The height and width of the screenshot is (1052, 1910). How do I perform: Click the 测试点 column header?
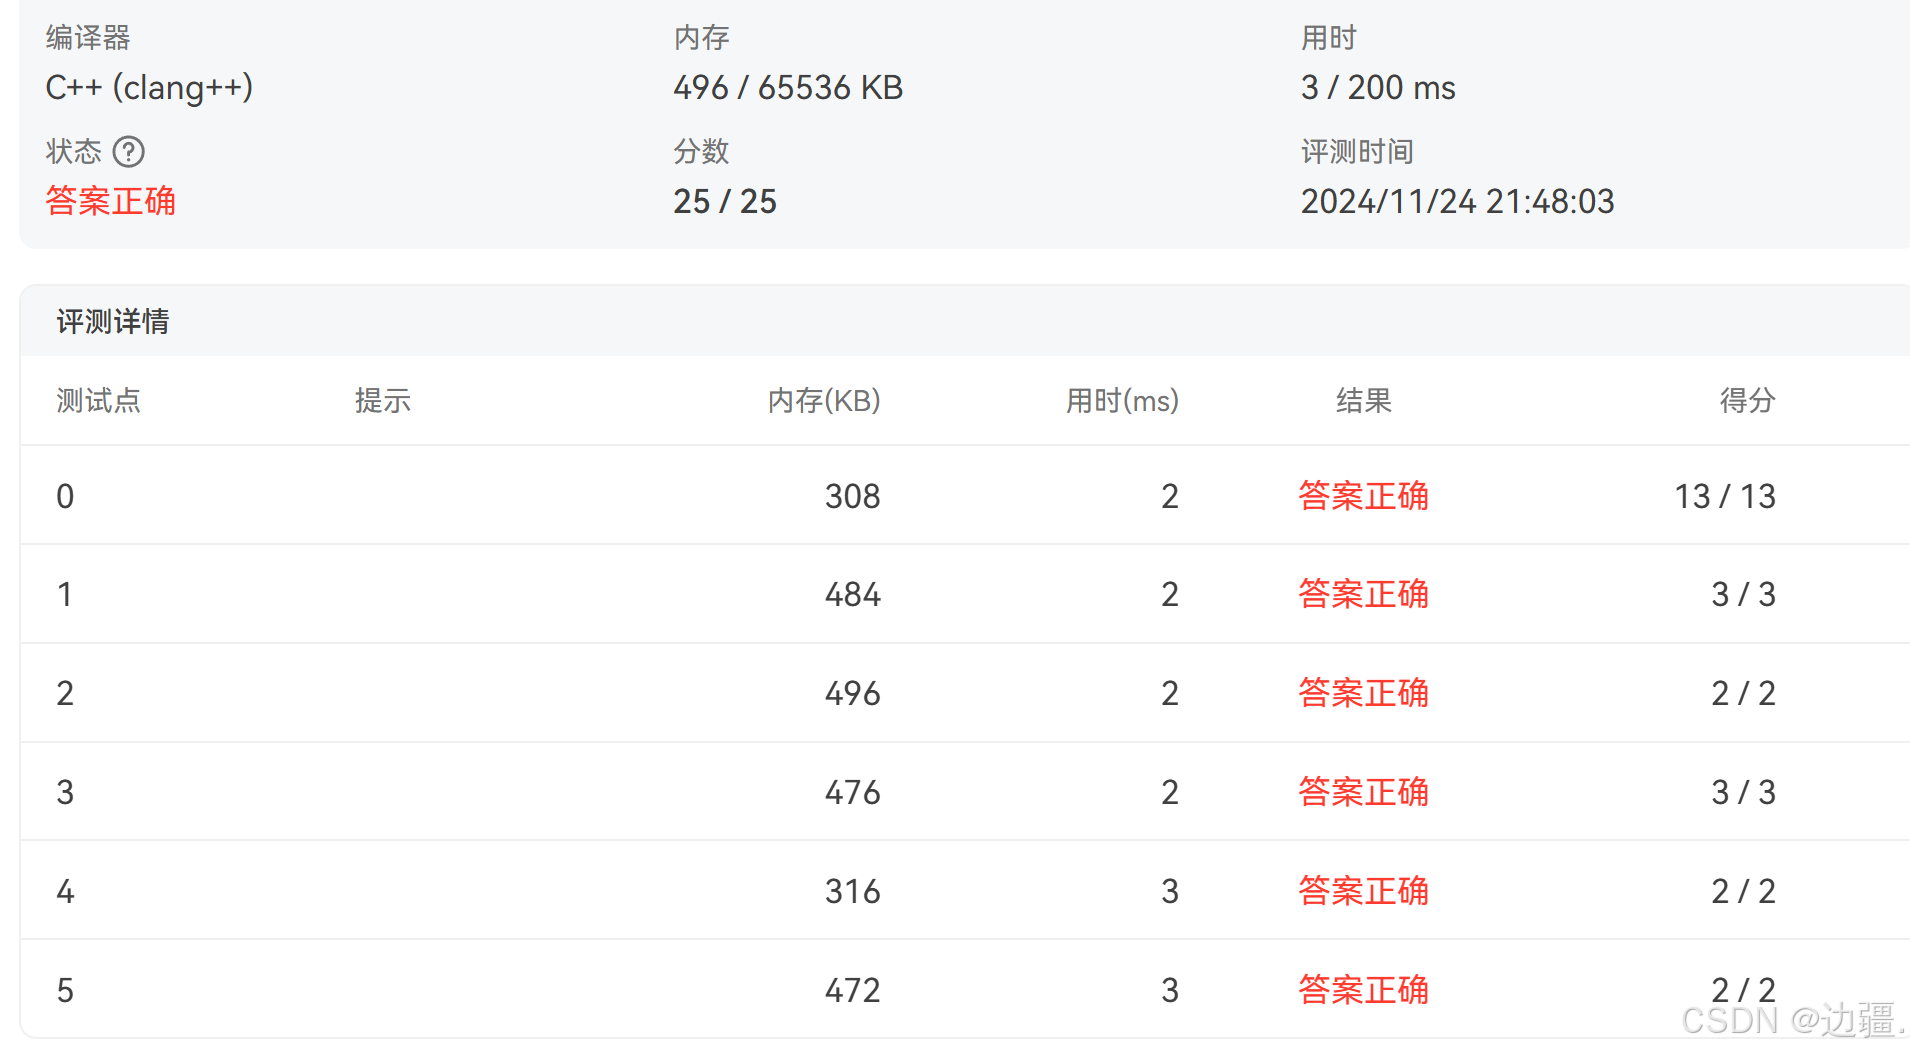coord(98,401)
